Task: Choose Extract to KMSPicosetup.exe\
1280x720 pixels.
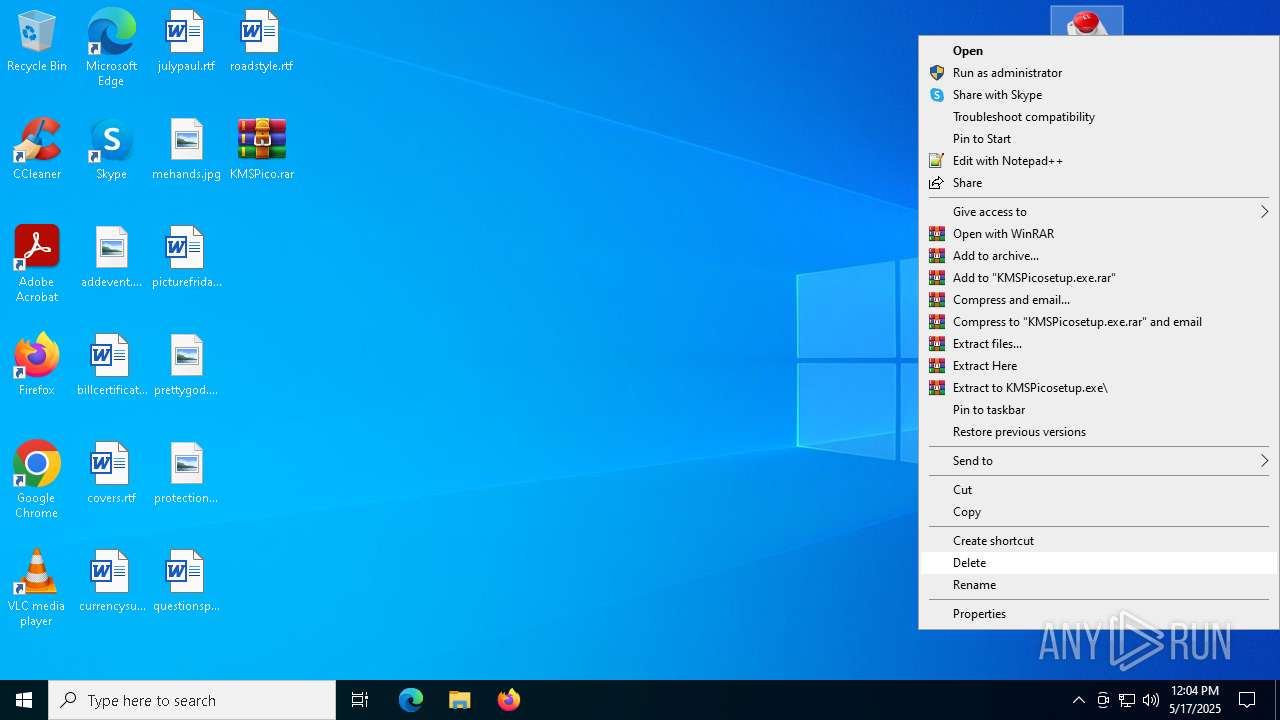Action: pos(1099,388)
